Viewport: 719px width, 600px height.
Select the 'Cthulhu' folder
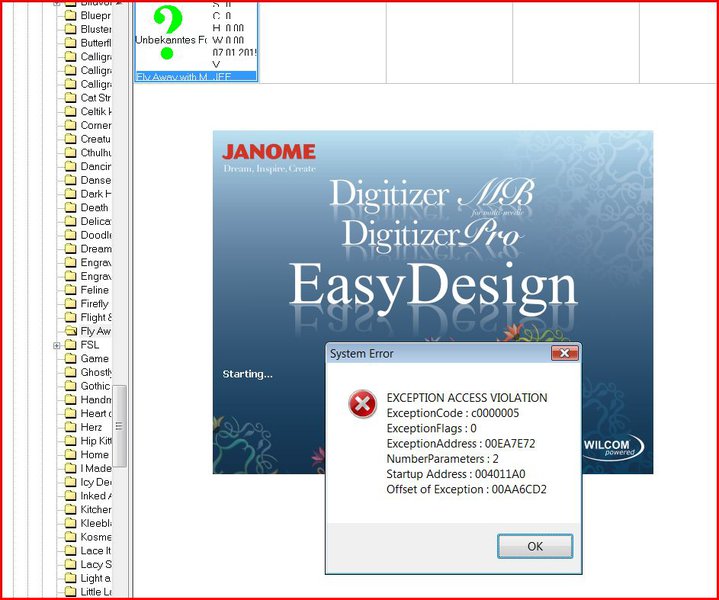coord(95,153)
